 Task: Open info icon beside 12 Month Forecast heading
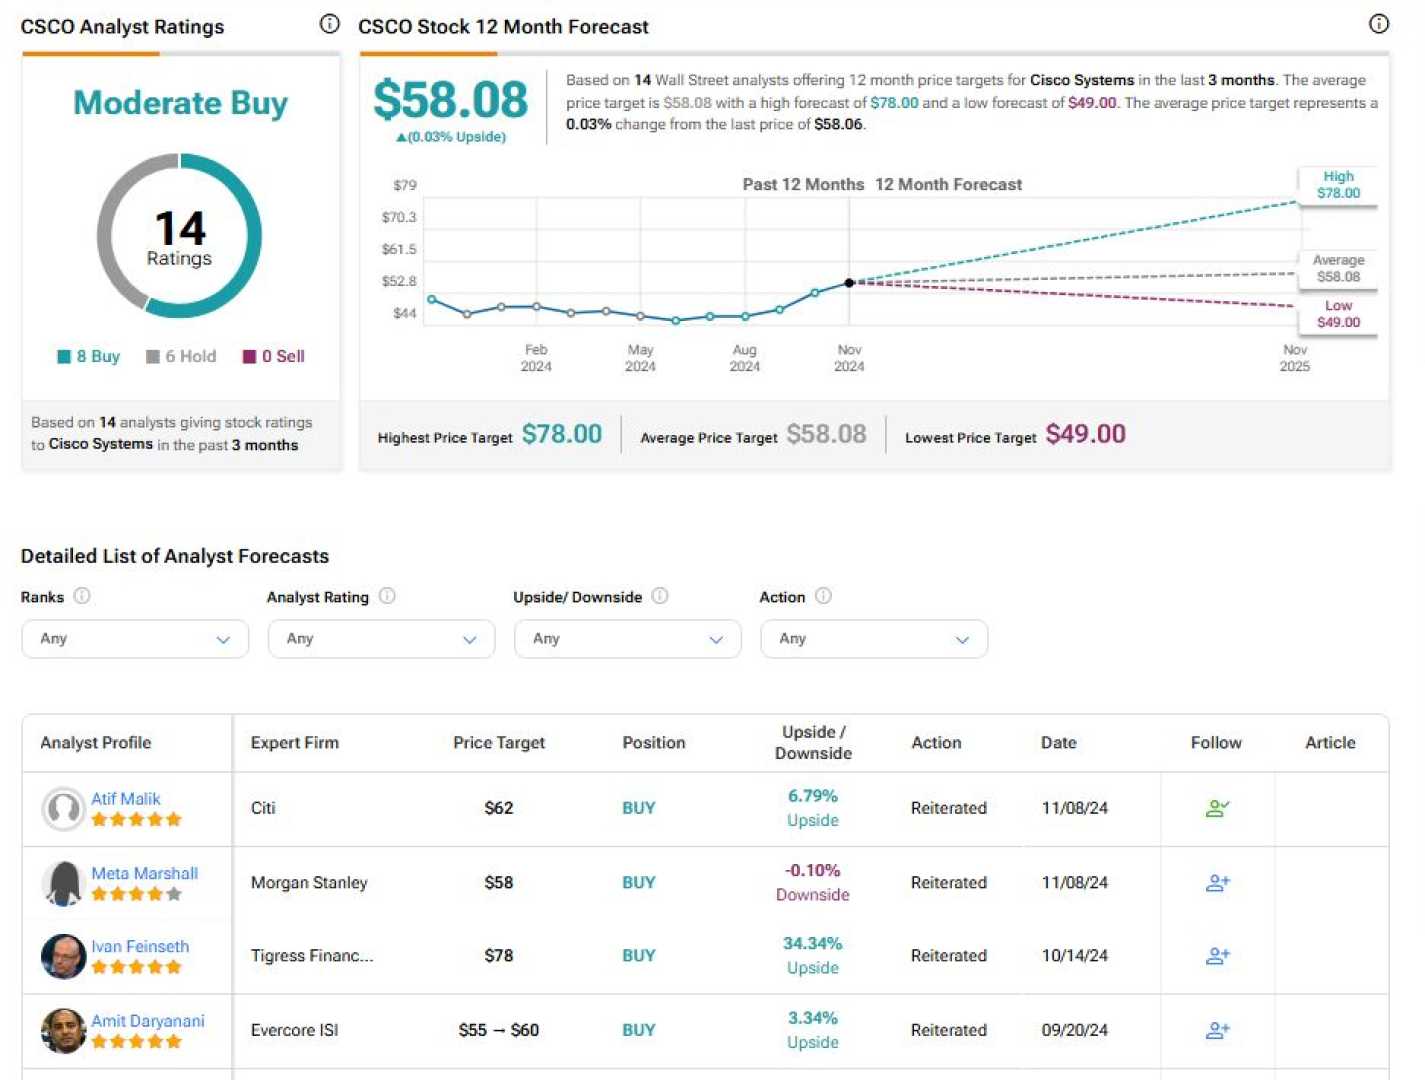[1378, 24]
